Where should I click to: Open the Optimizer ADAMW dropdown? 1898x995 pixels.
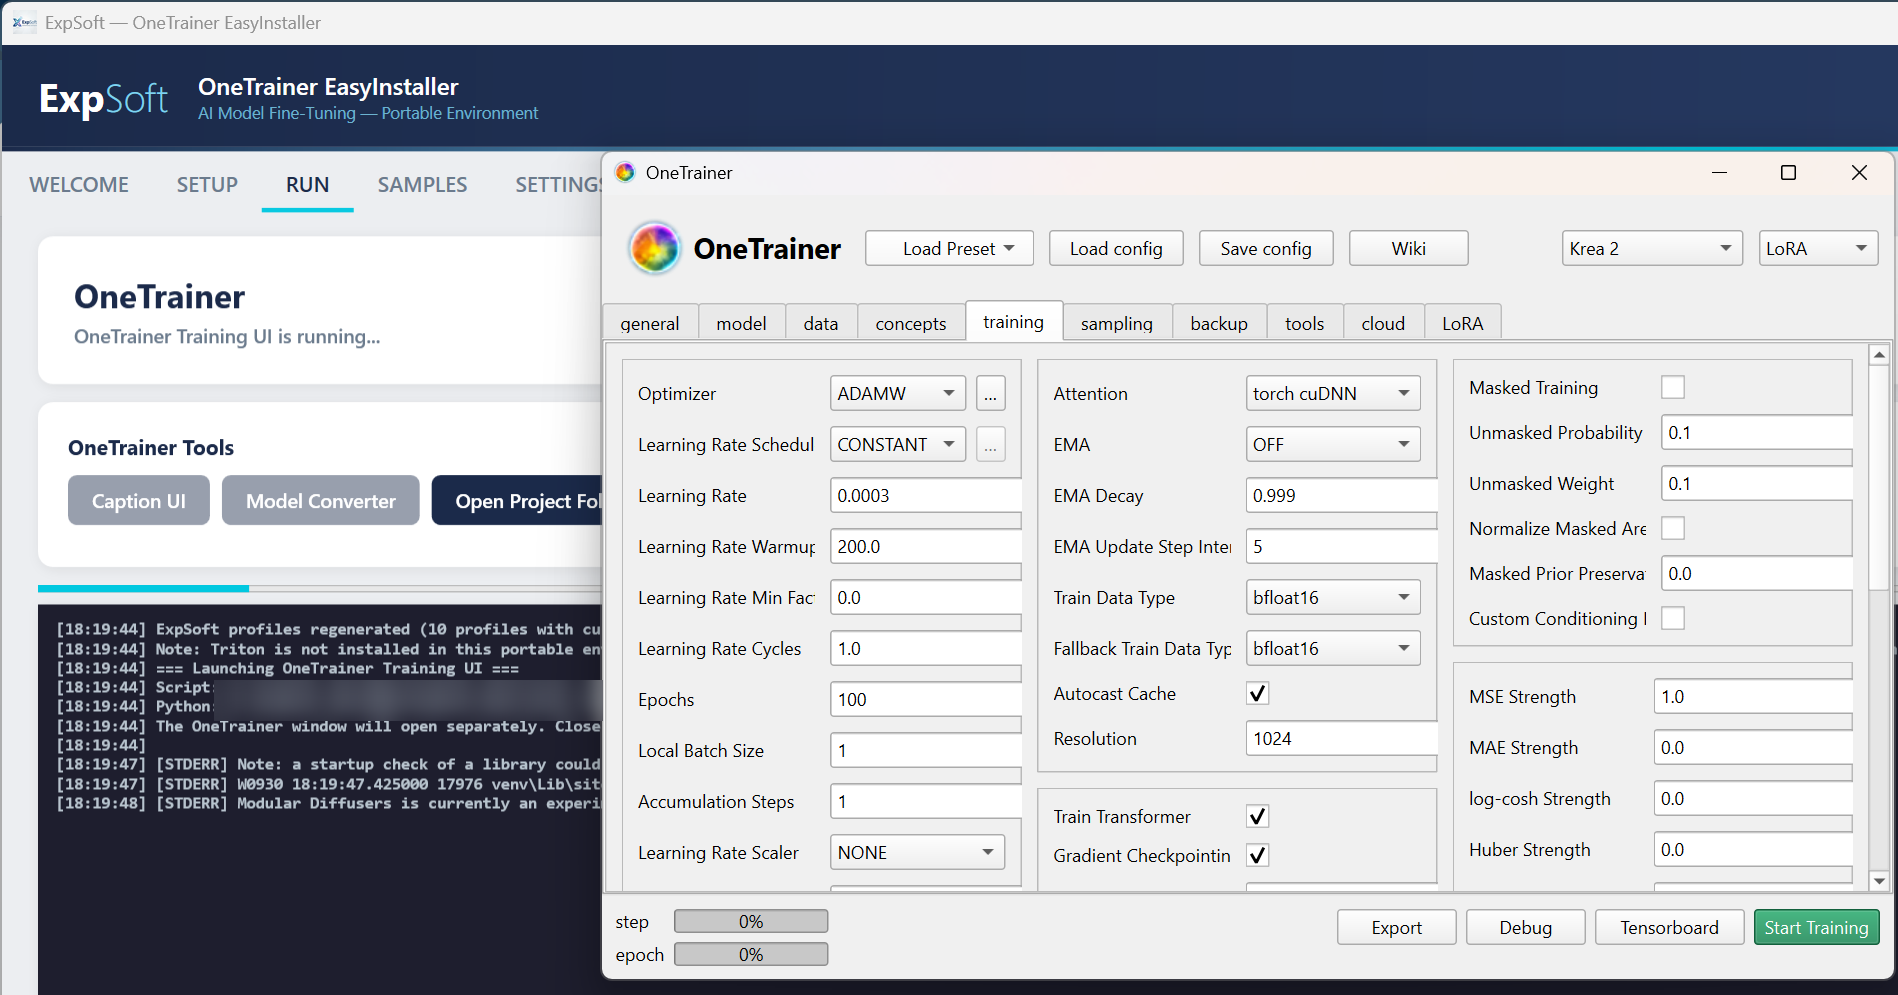pos(897,394)
